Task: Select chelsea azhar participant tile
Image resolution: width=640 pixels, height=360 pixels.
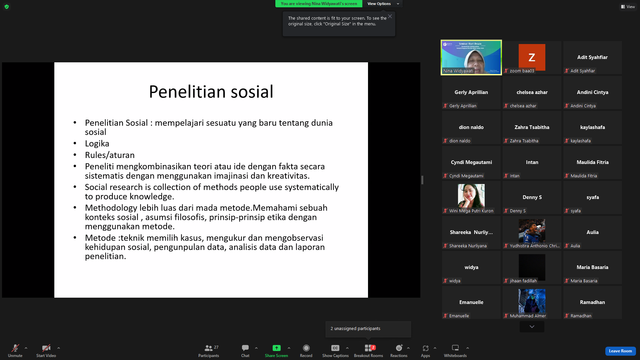Action: [x=532, y=92]
